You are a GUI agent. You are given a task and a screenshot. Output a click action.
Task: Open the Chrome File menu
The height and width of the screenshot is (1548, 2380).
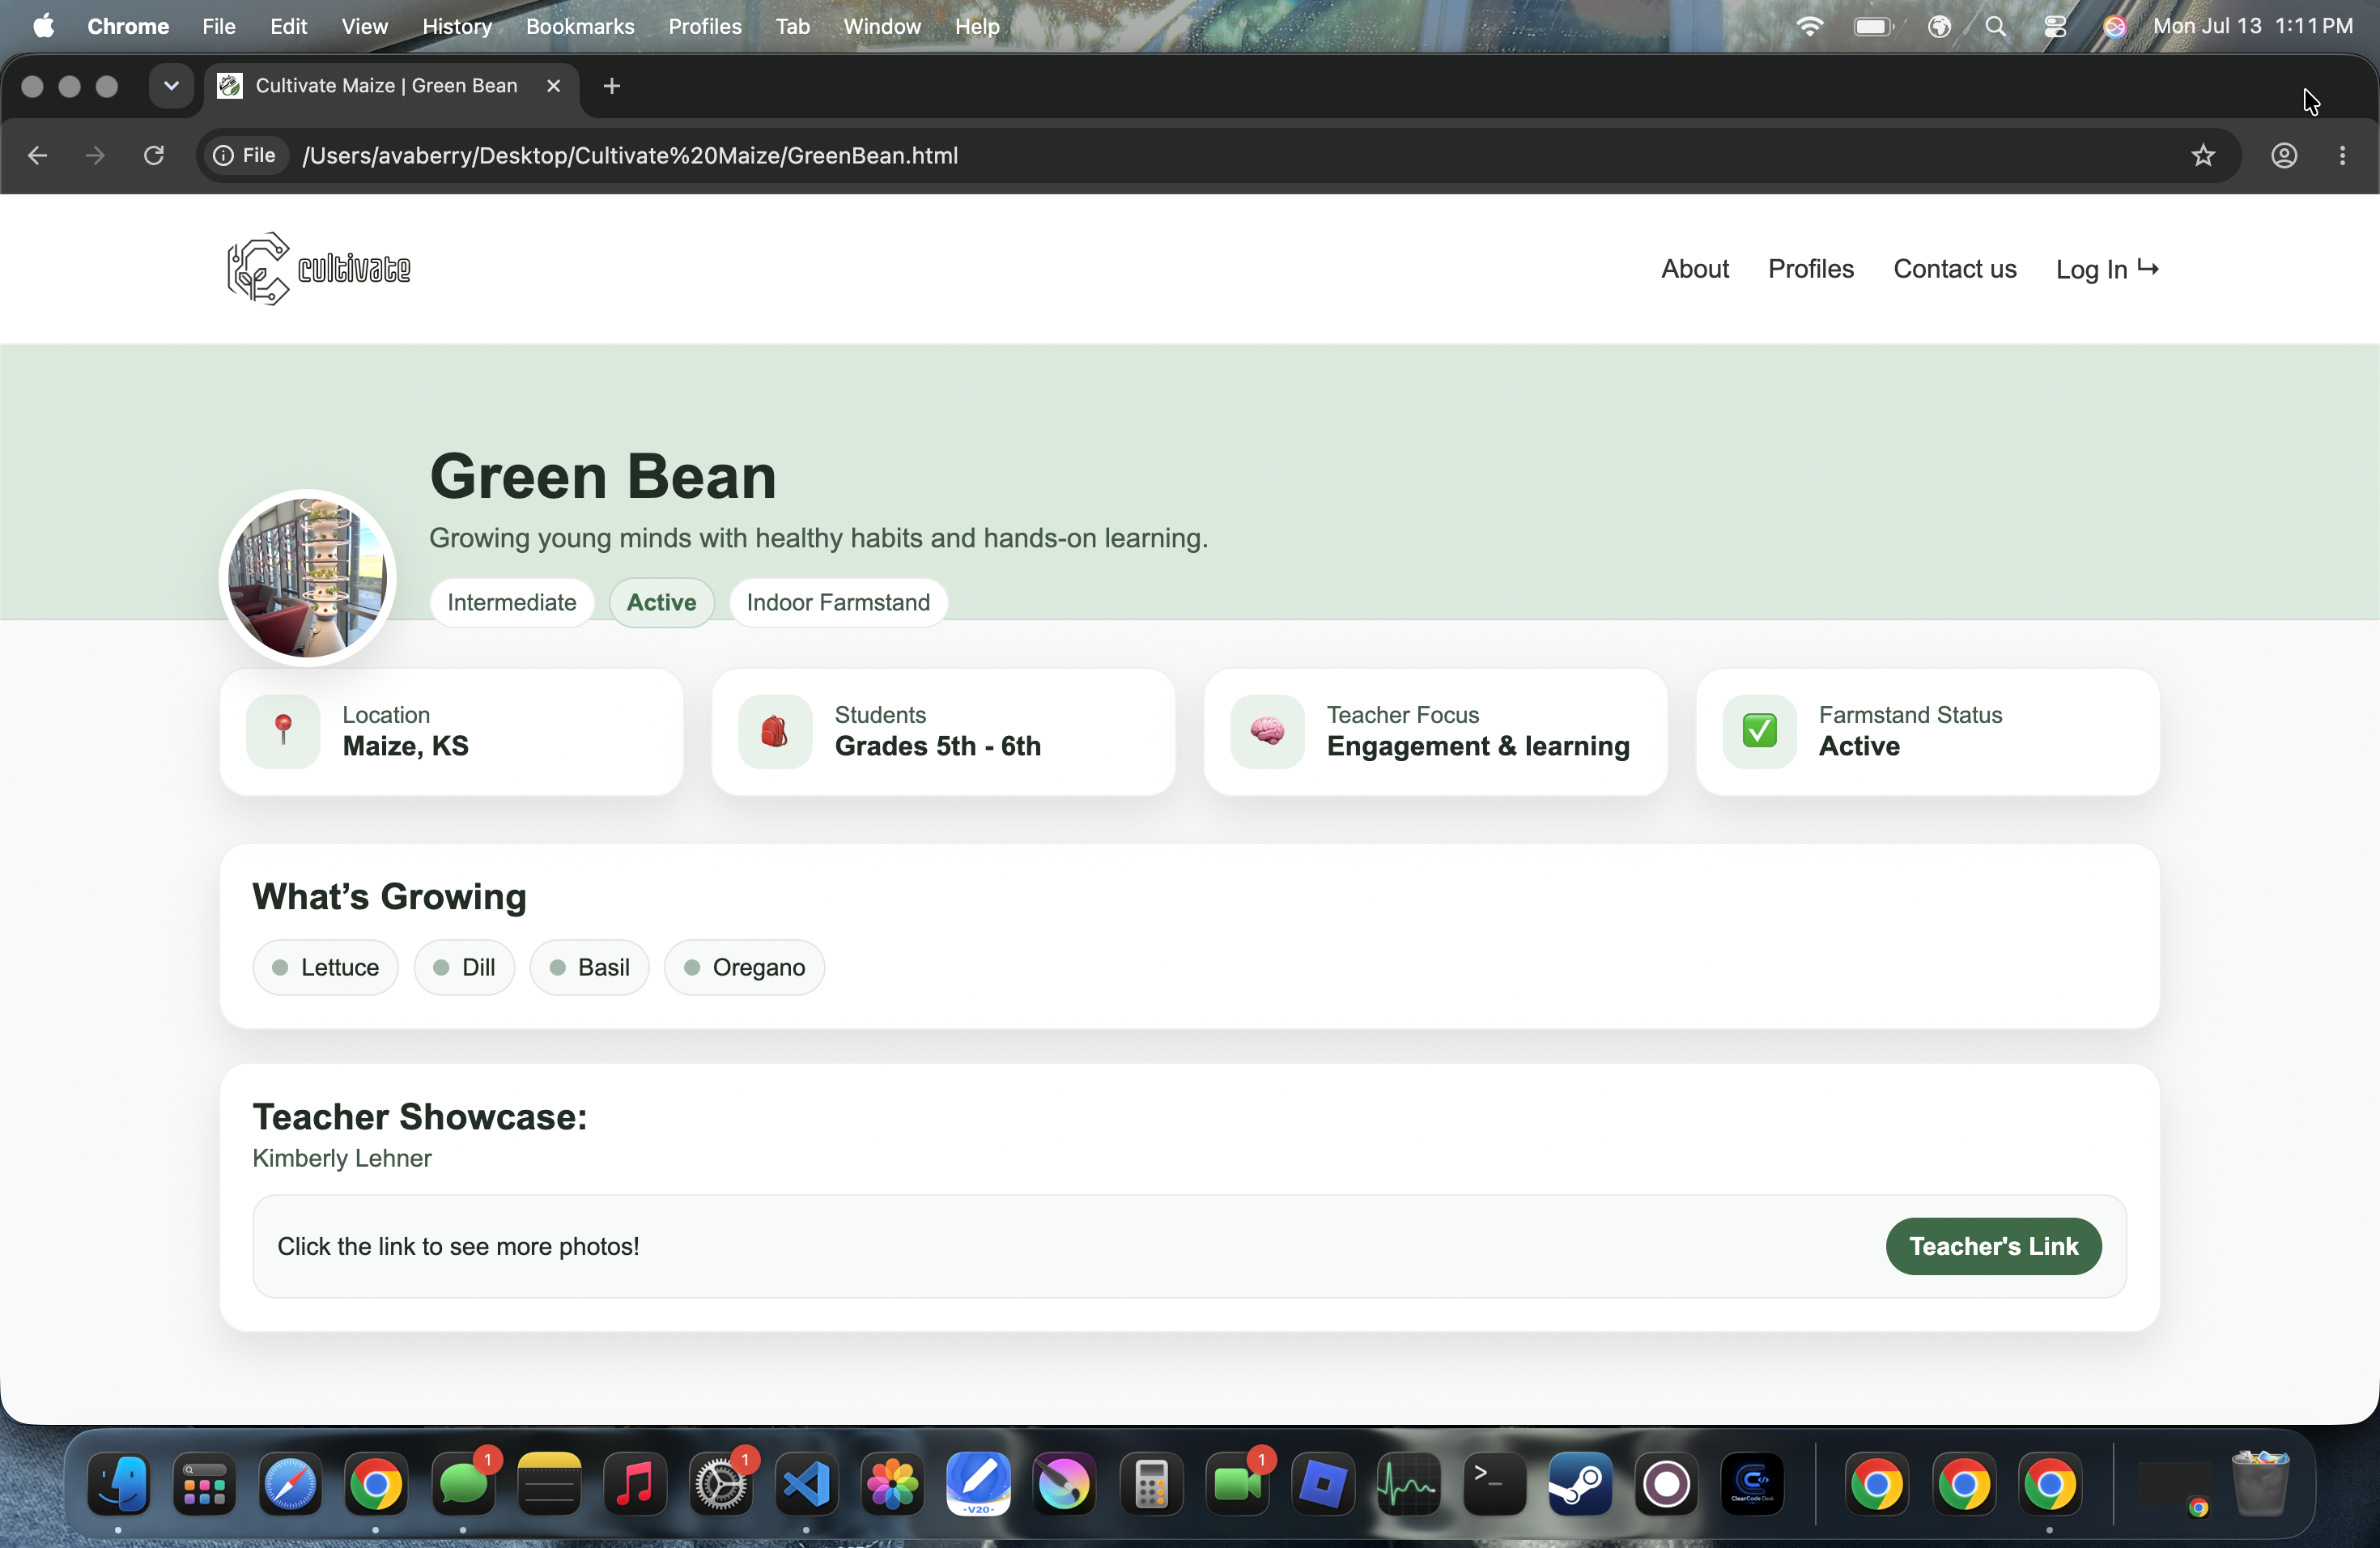pos(219,26)
